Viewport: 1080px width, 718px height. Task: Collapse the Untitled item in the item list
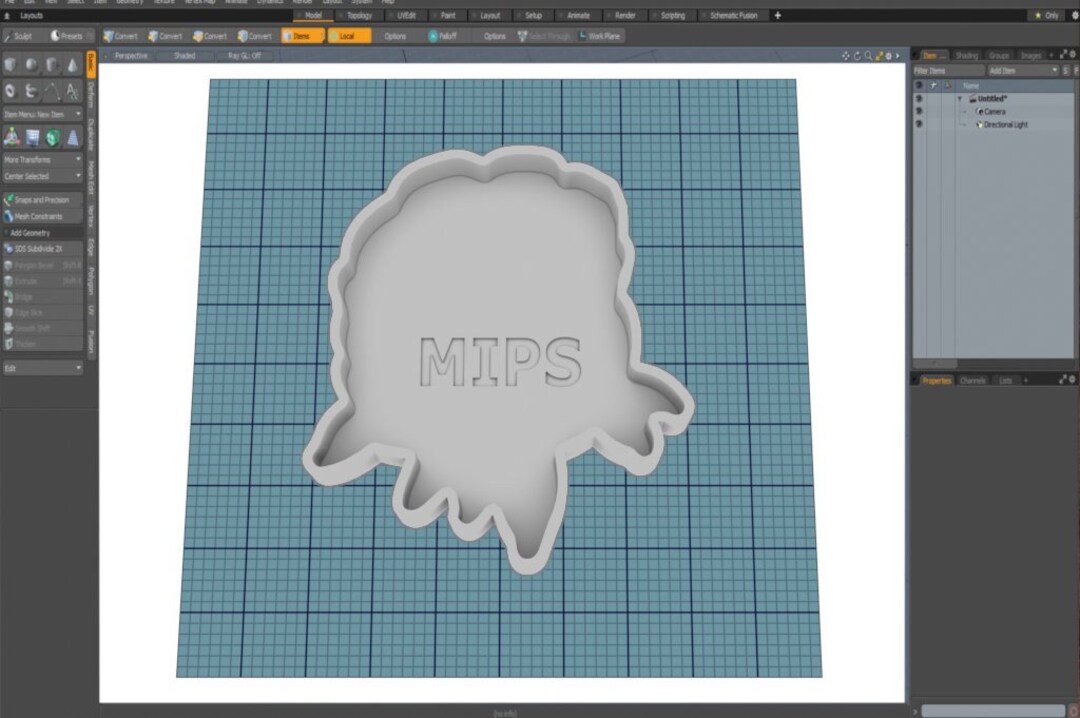click(x=960, y=98)
